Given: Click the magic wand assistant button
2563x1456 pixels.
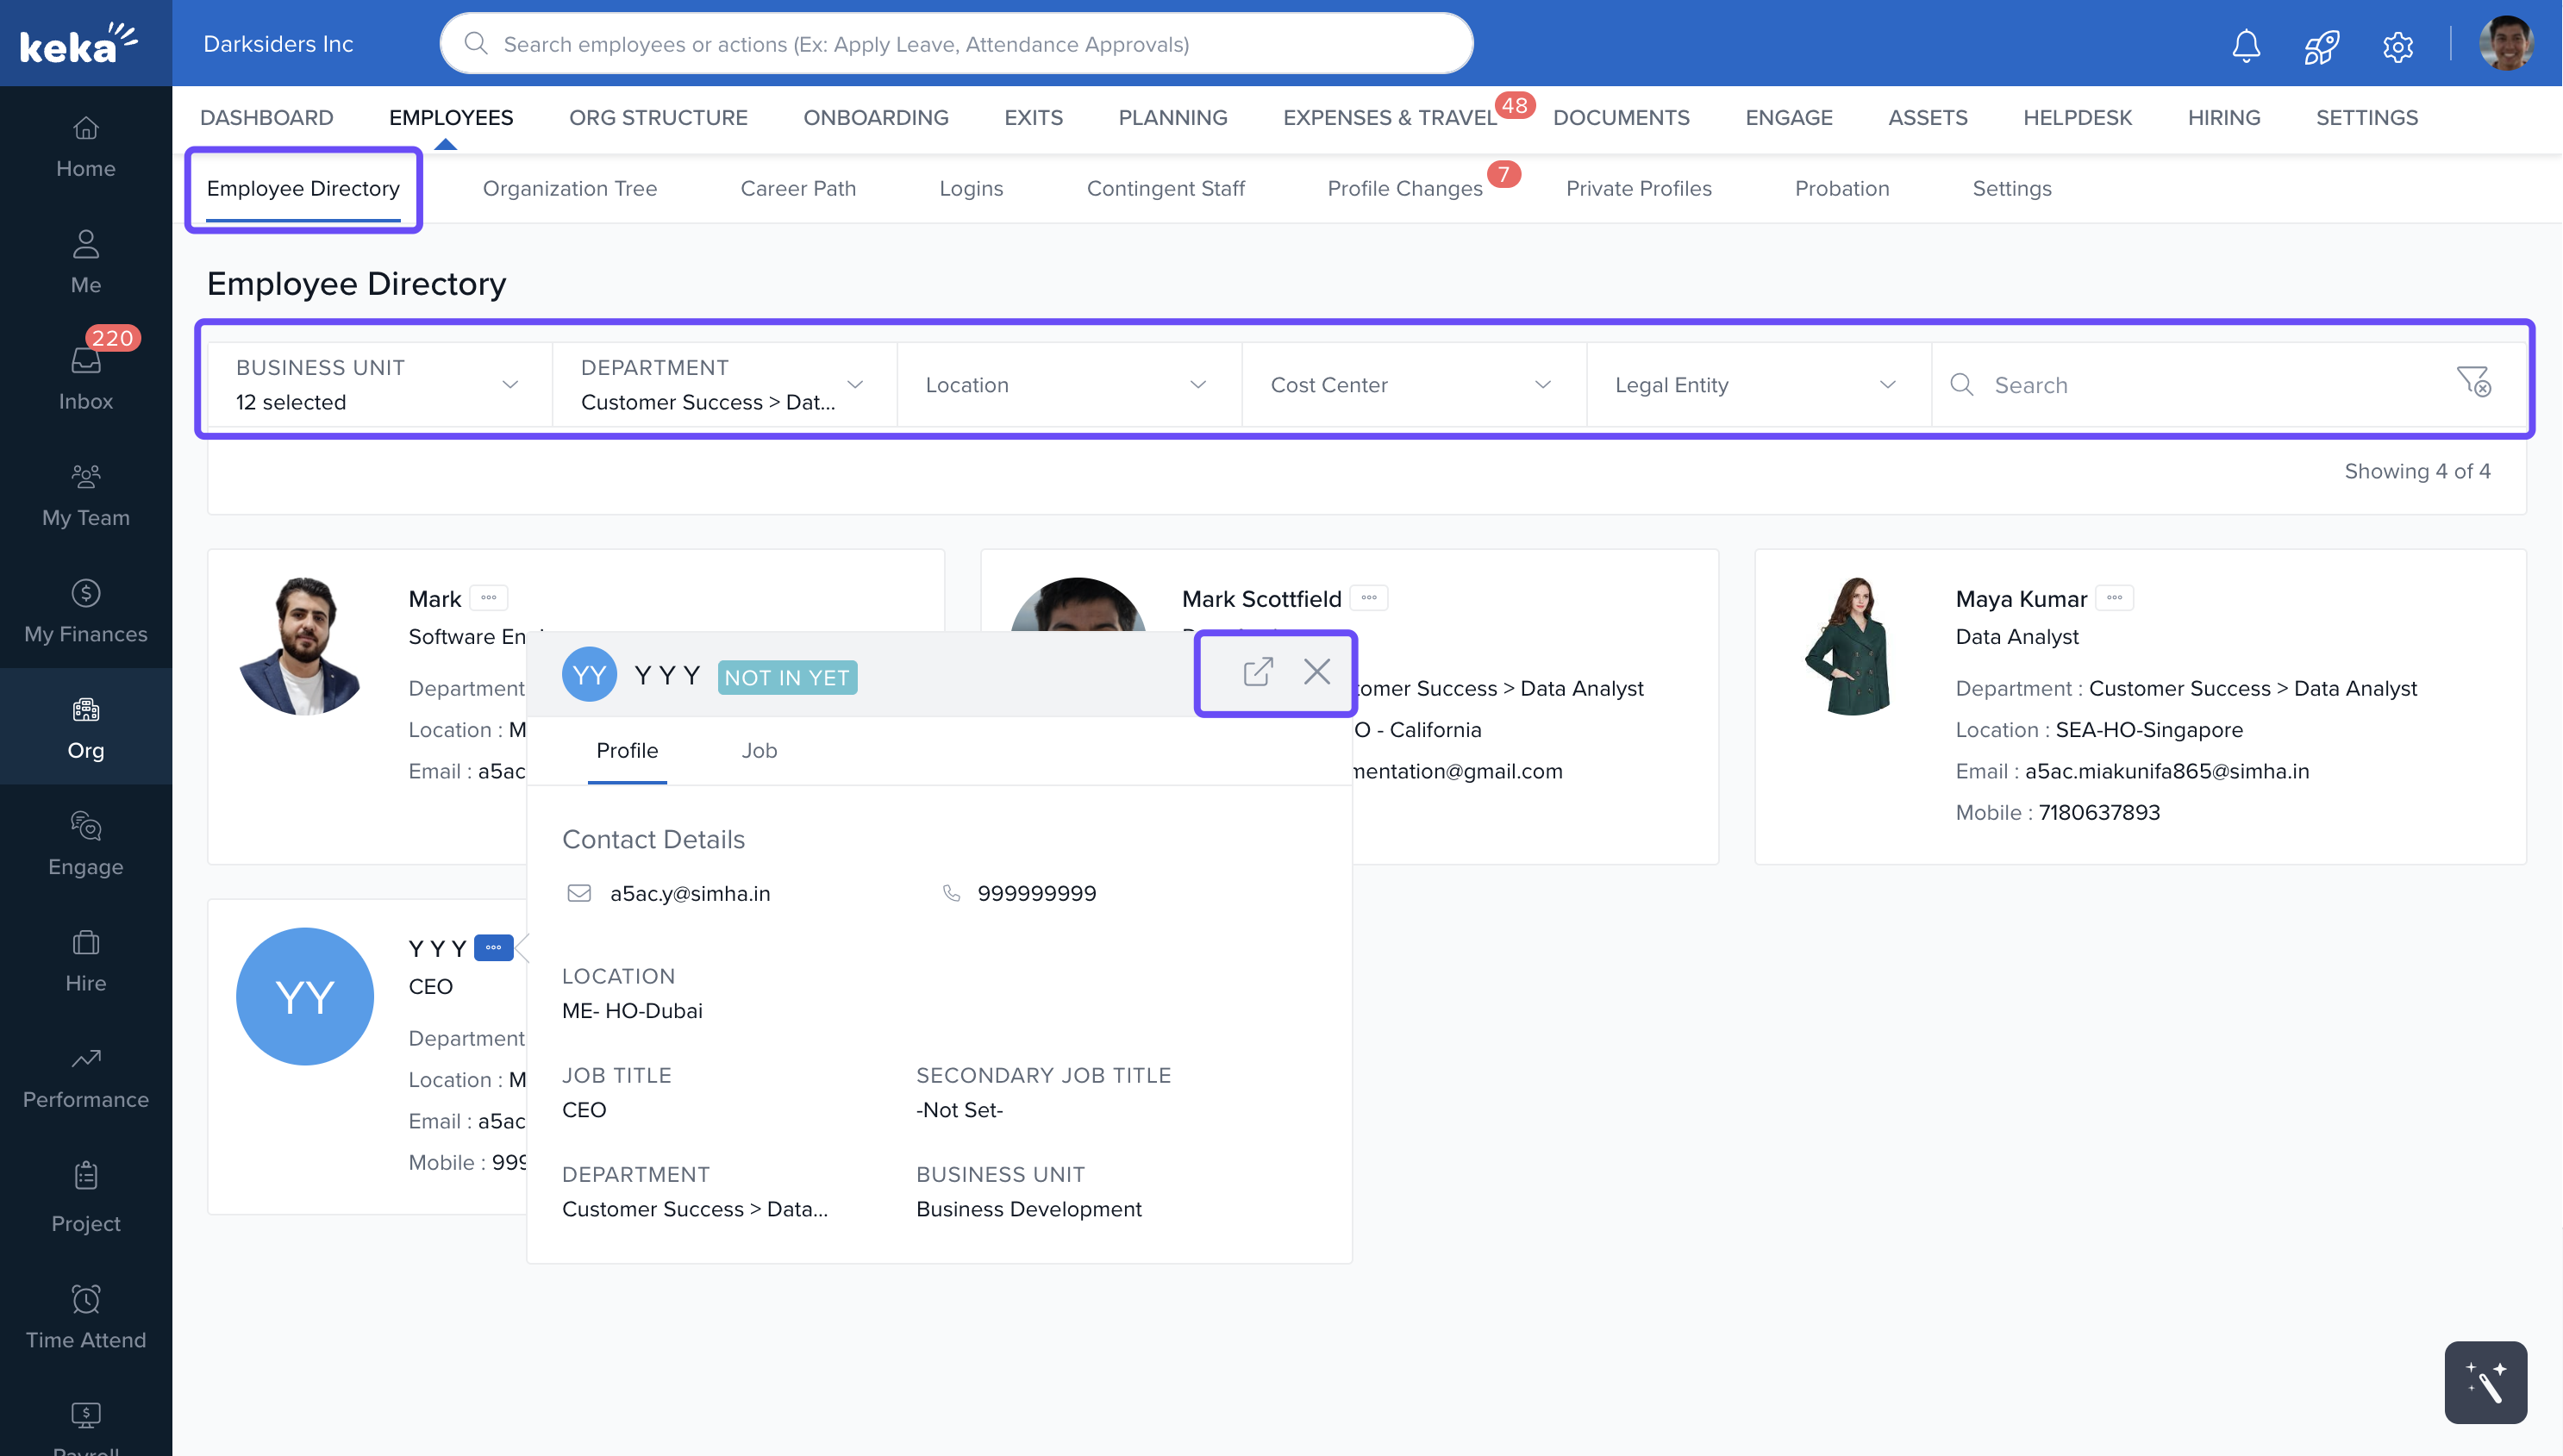Looking at the screenshot, I should click(x=2485, y=1382).
